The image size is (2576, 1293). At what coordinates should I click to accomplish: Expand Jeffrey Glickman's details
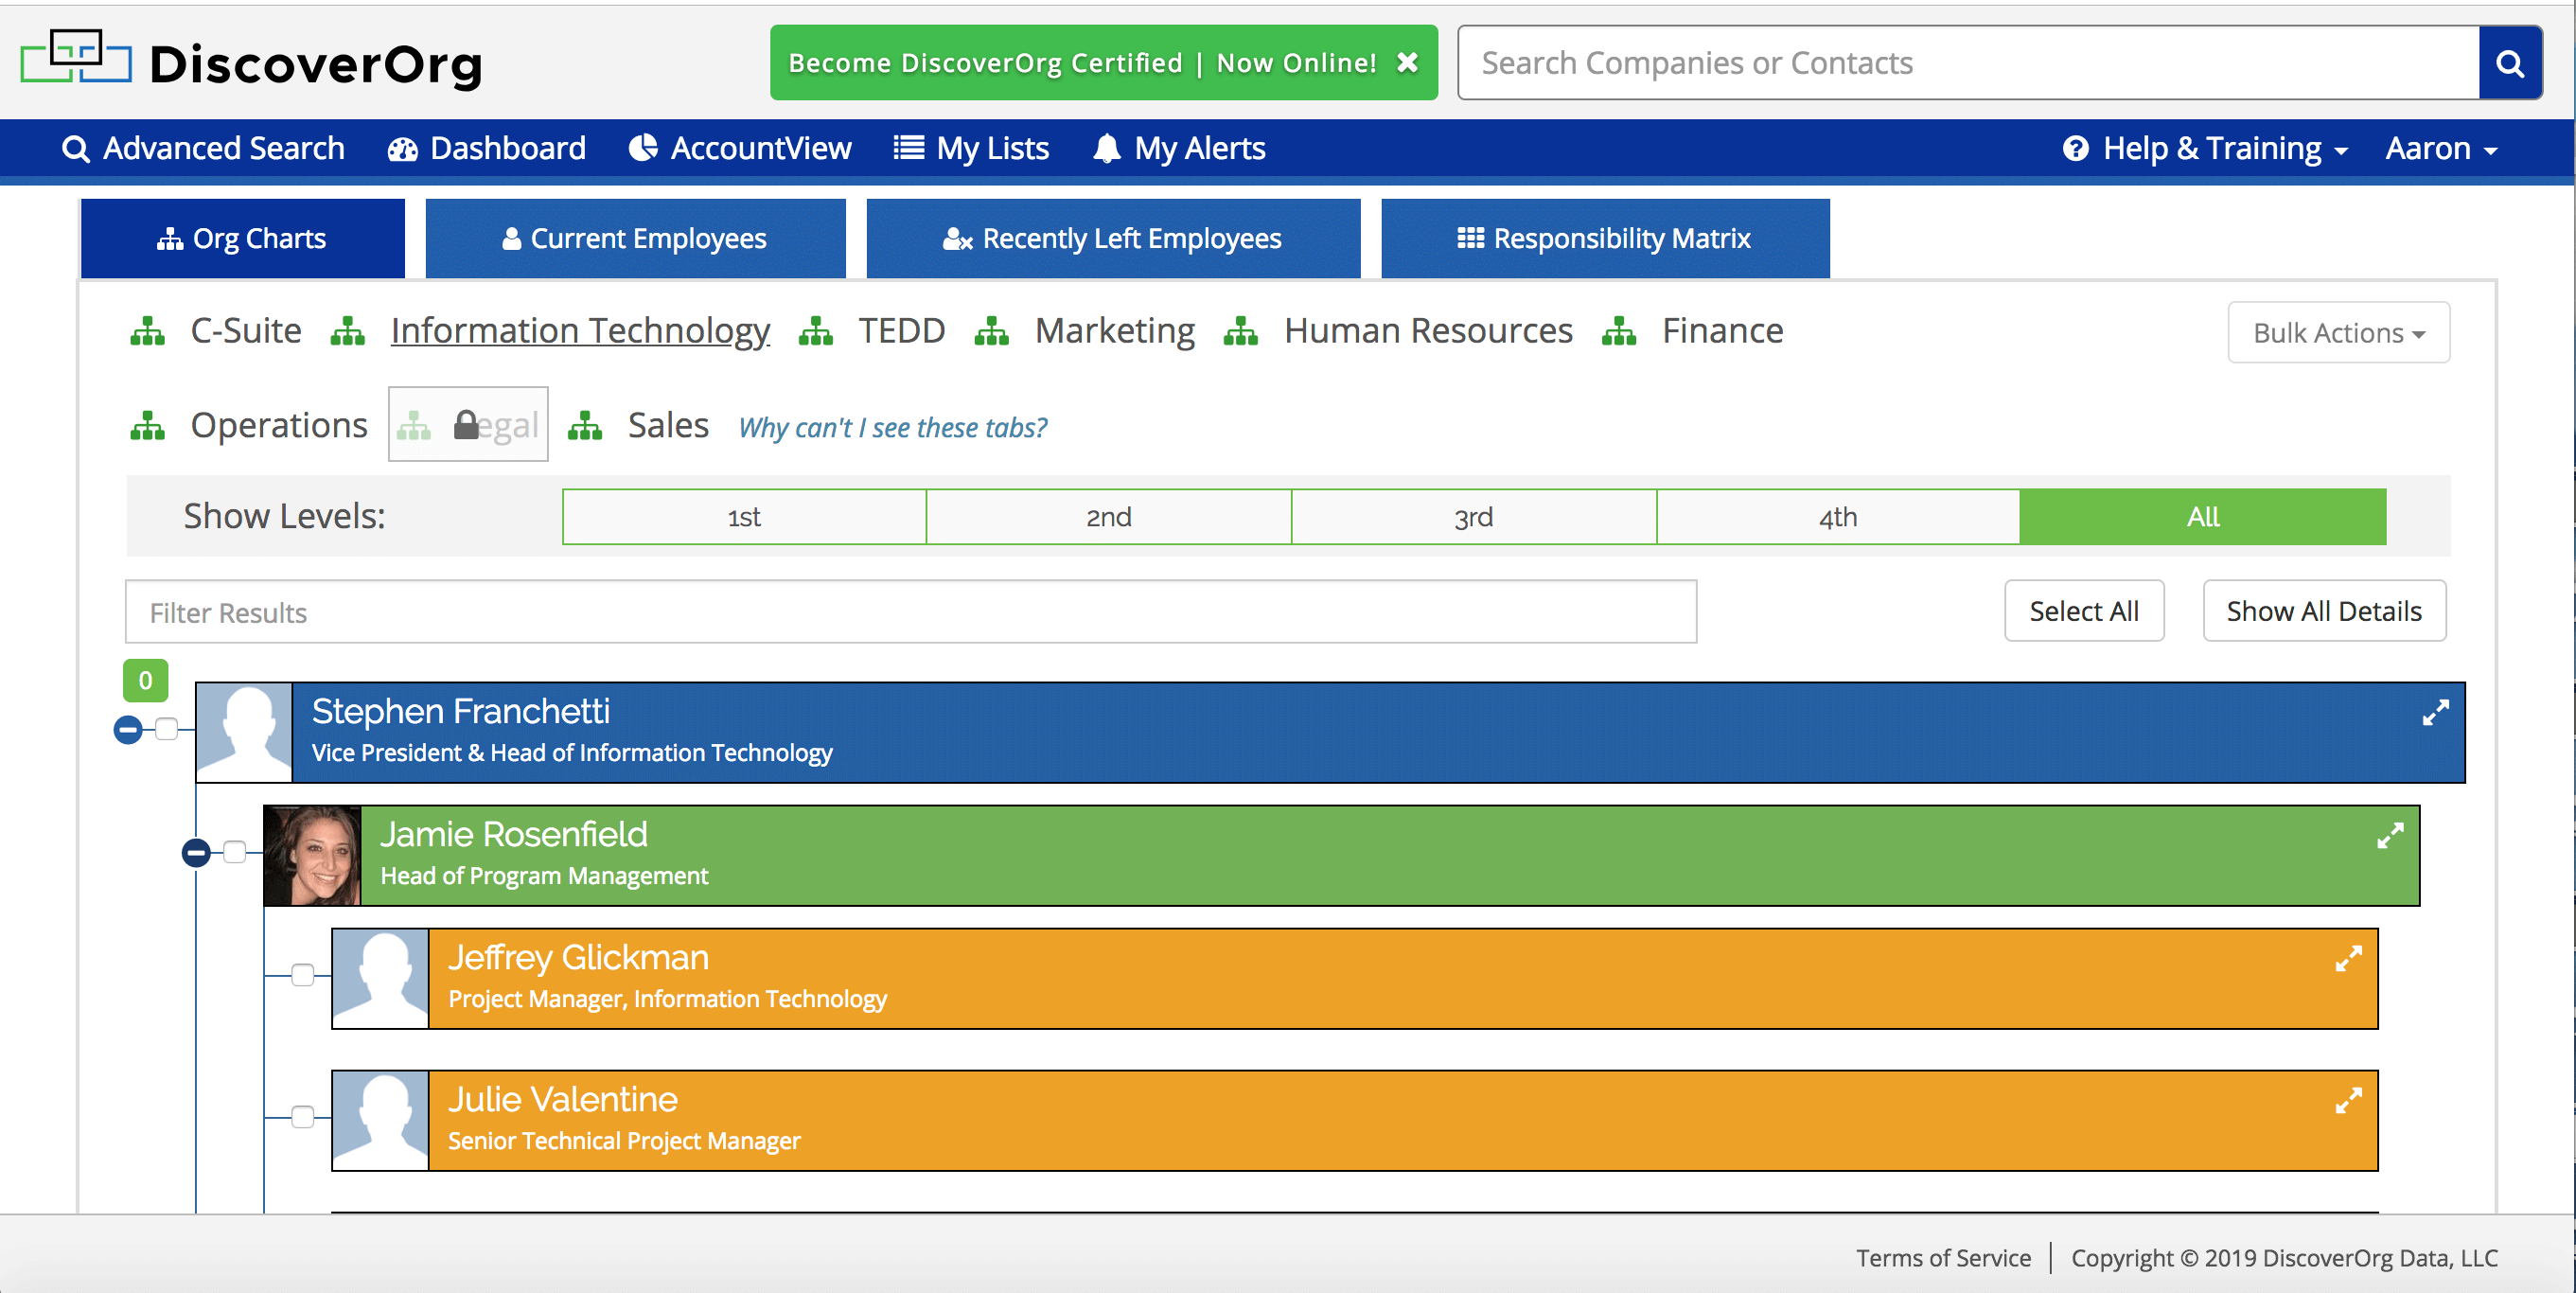point(2348,958)
